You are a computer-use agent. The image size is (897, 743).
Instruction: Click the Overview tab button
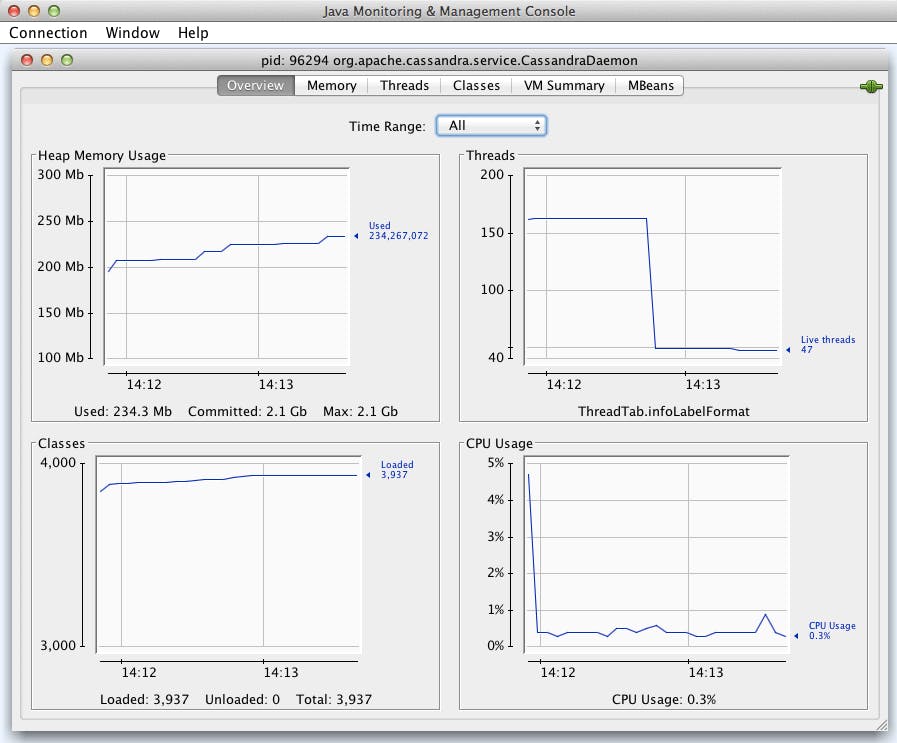[x=255, y=86]
